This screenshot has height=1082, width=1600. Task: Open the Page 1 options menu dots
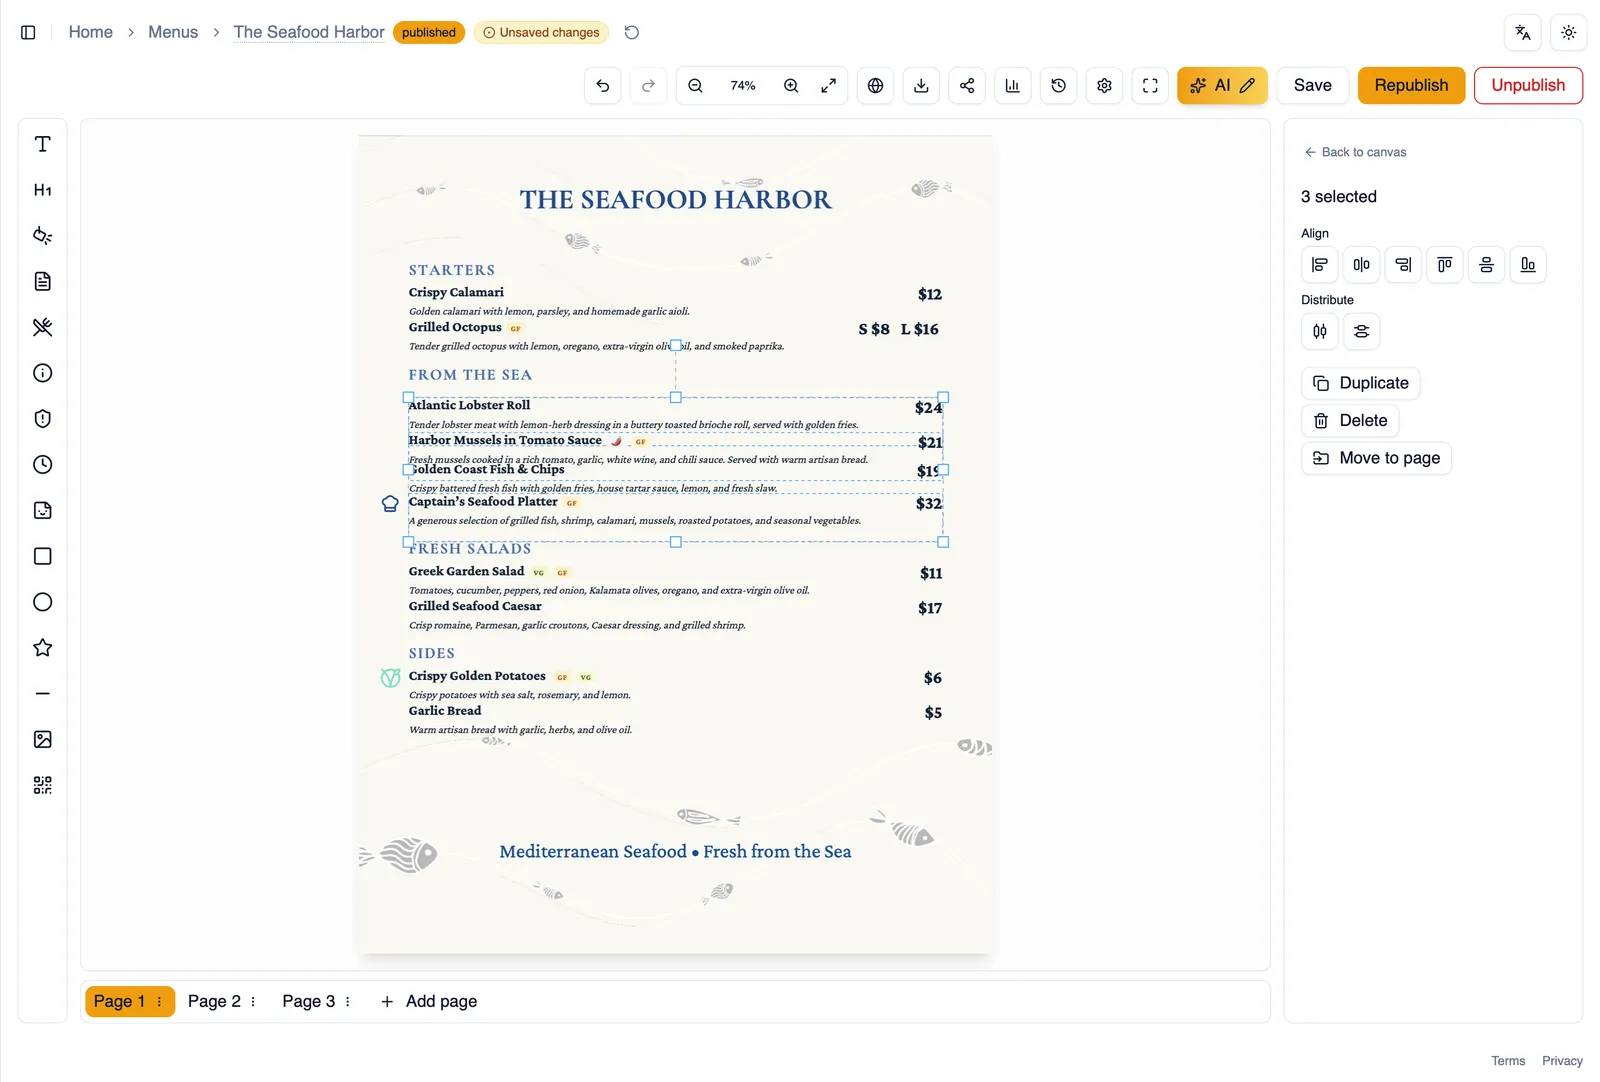[159, 1001]
